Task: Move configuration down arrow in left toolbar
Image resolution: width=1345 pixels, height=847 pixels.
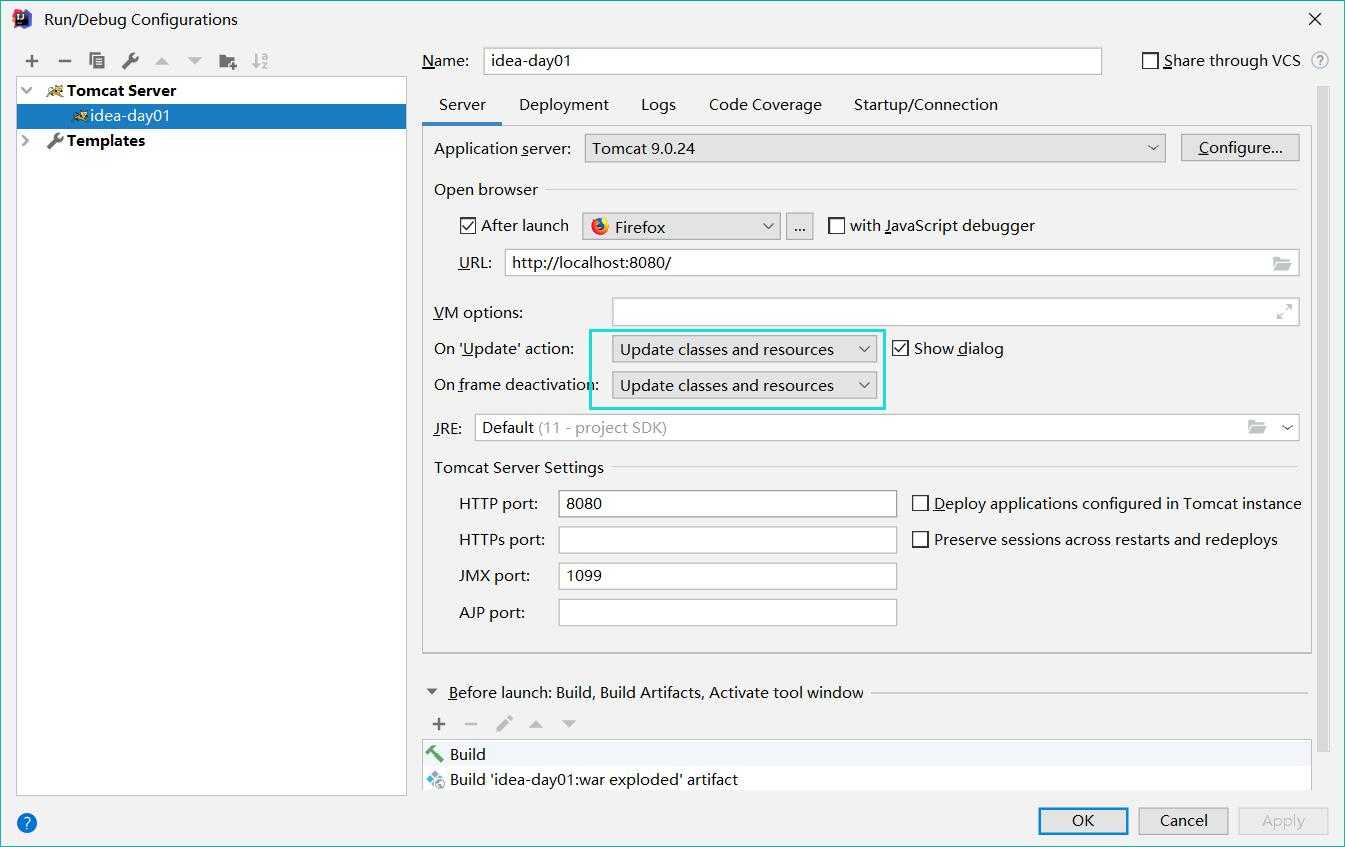Action: click(195, 61)
